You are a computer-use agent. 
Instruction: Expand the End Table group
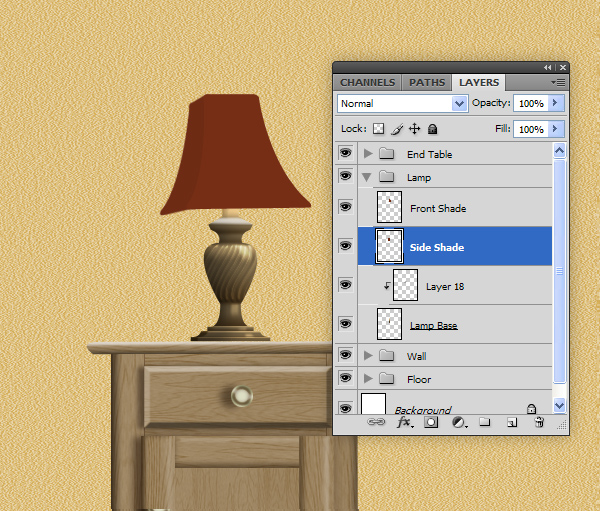click(368, 154)
